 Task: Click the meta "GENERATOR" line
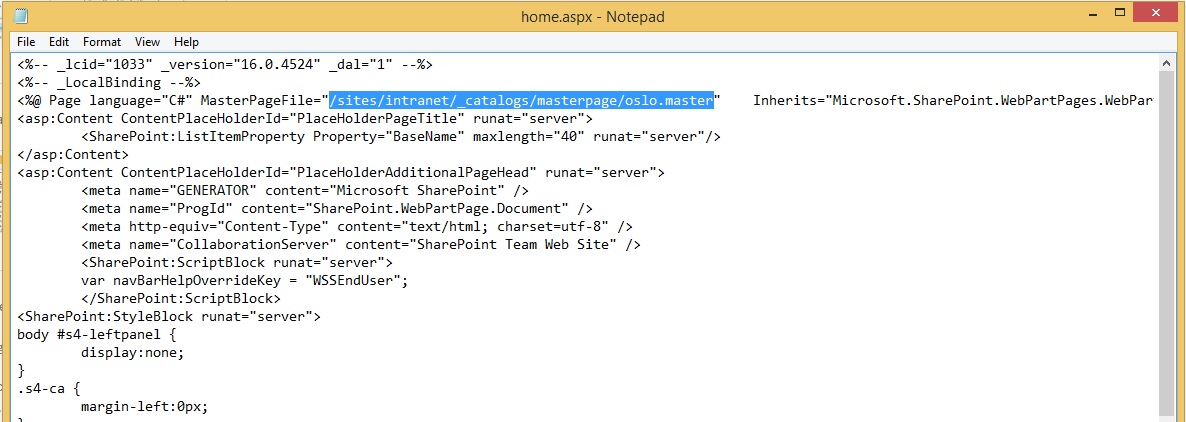click(305, 191)
